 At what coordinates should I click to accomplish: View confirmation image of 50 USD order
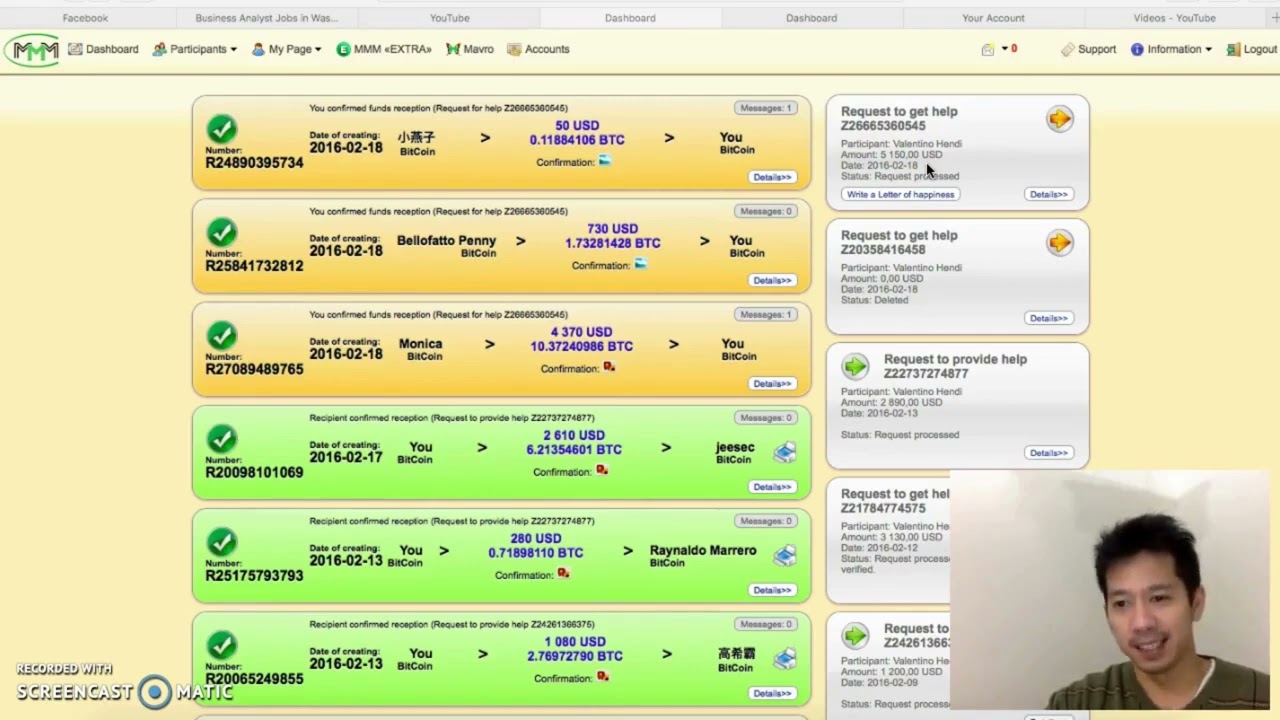tap(604, 161)
